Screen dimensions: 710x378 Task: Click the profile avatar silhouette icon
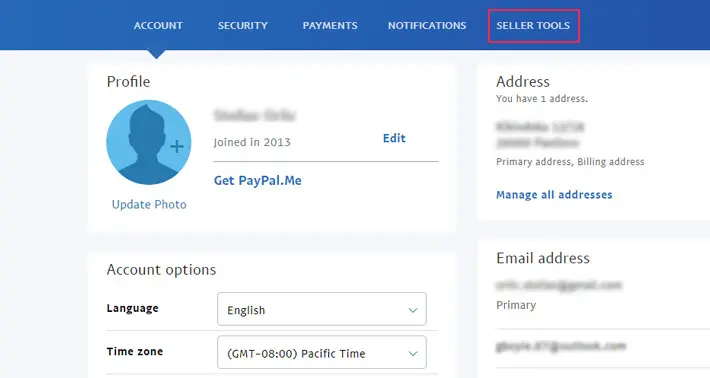coord(149,142)
